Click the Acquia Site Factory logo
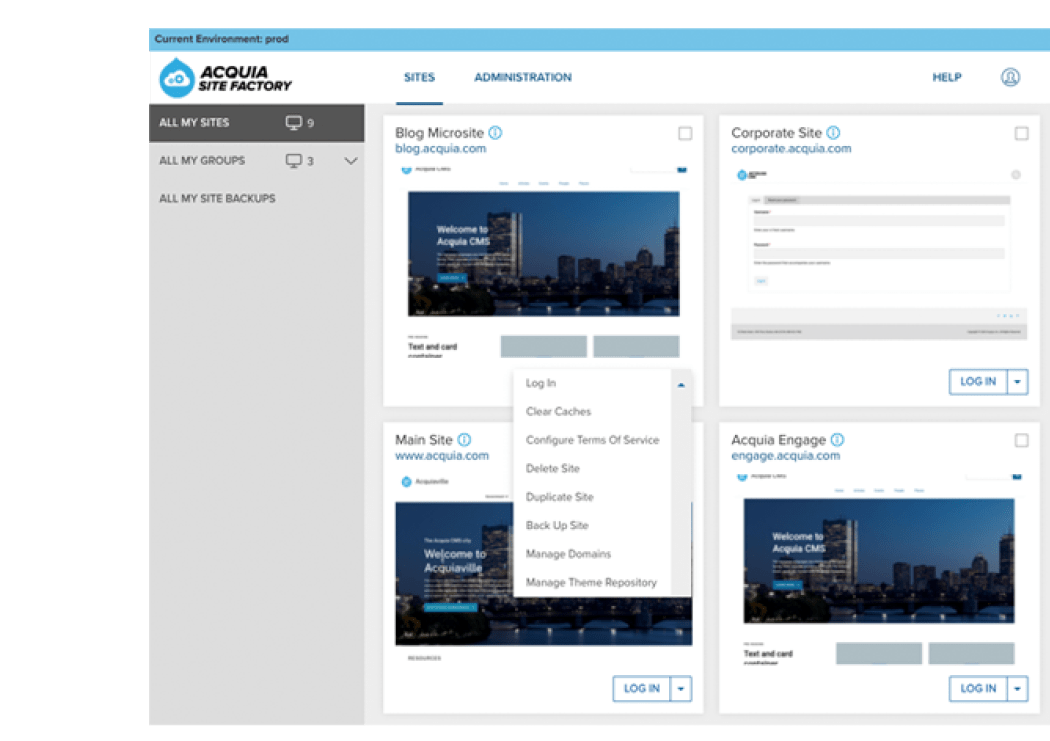Screen dimensions: 1050x741 (x=226, y=78)
